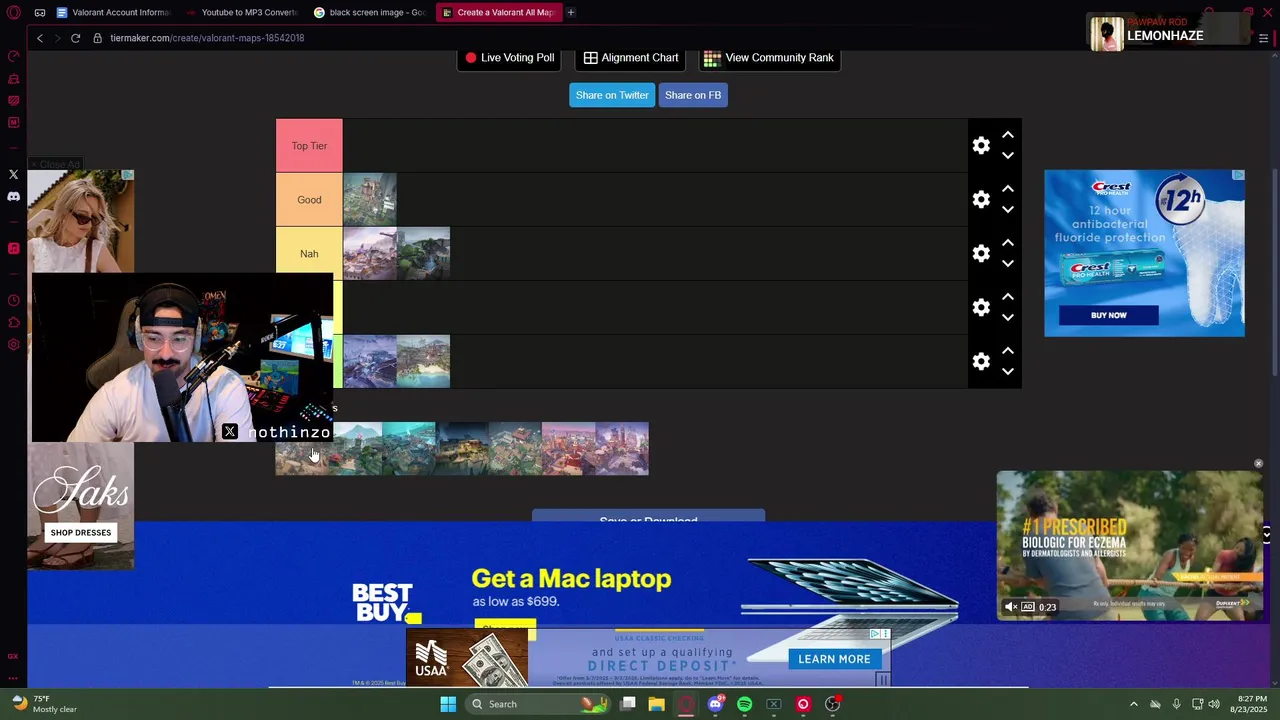Move Nah row down
This screenshot has height=720, width=1280.
1008,264
